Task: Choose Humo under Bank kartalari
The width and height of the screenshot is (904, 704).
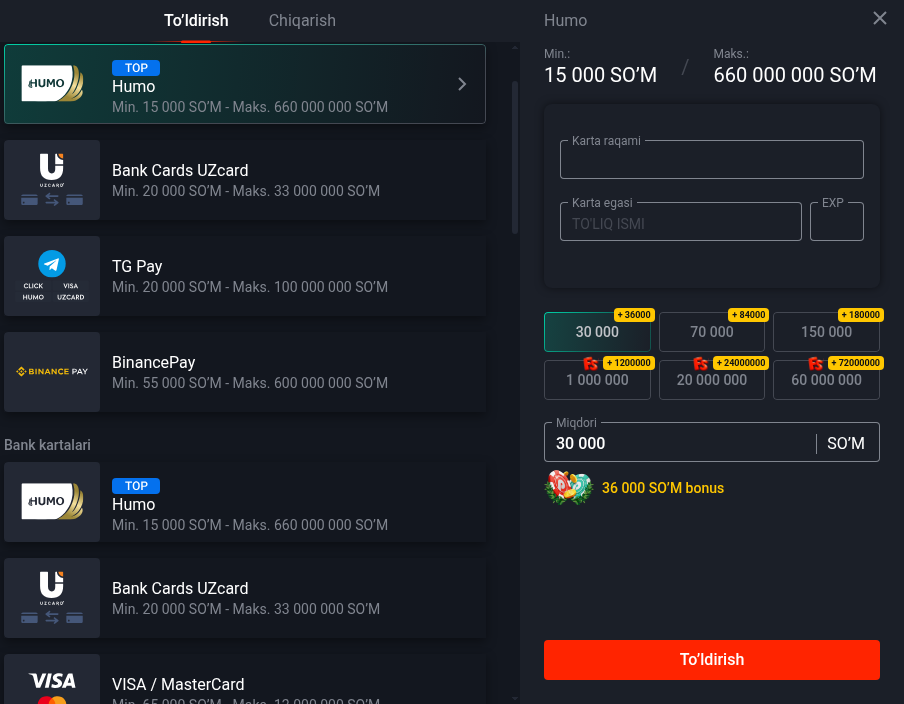Action: click(x=244, y=502)
